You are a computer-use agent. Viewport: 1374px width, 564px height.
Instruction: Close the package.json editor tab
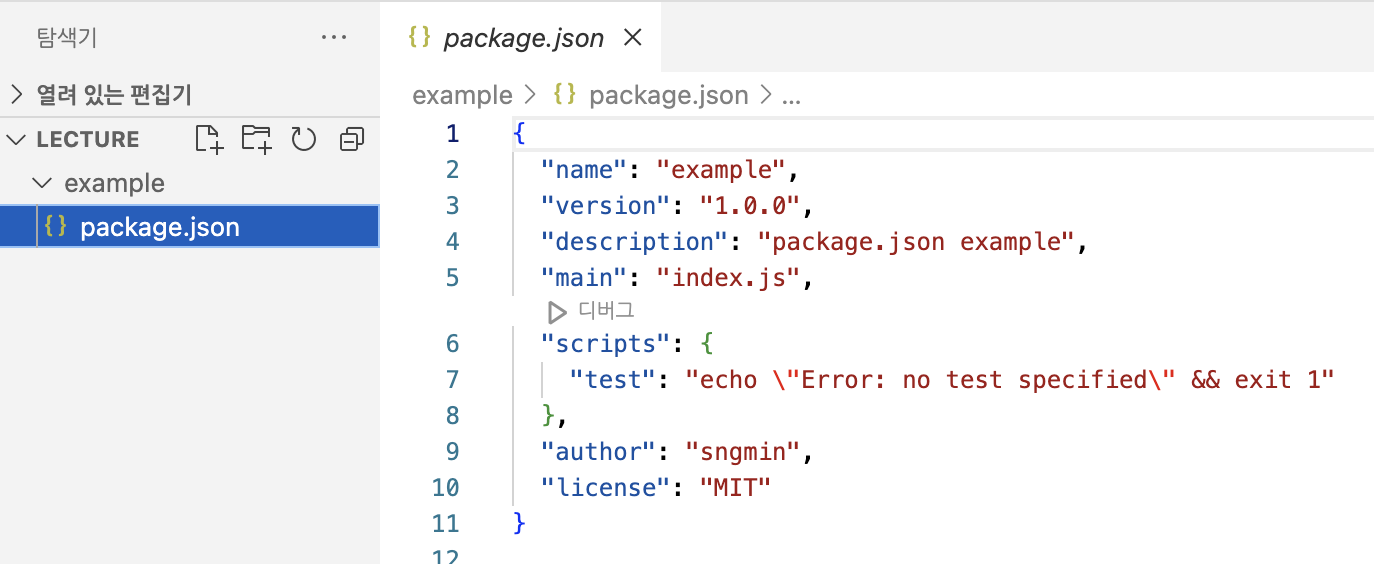[x=632, y=38]
